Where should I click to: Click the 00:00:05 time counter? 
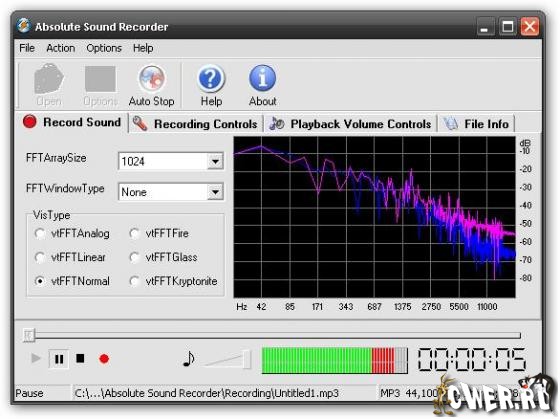(472, 360)
